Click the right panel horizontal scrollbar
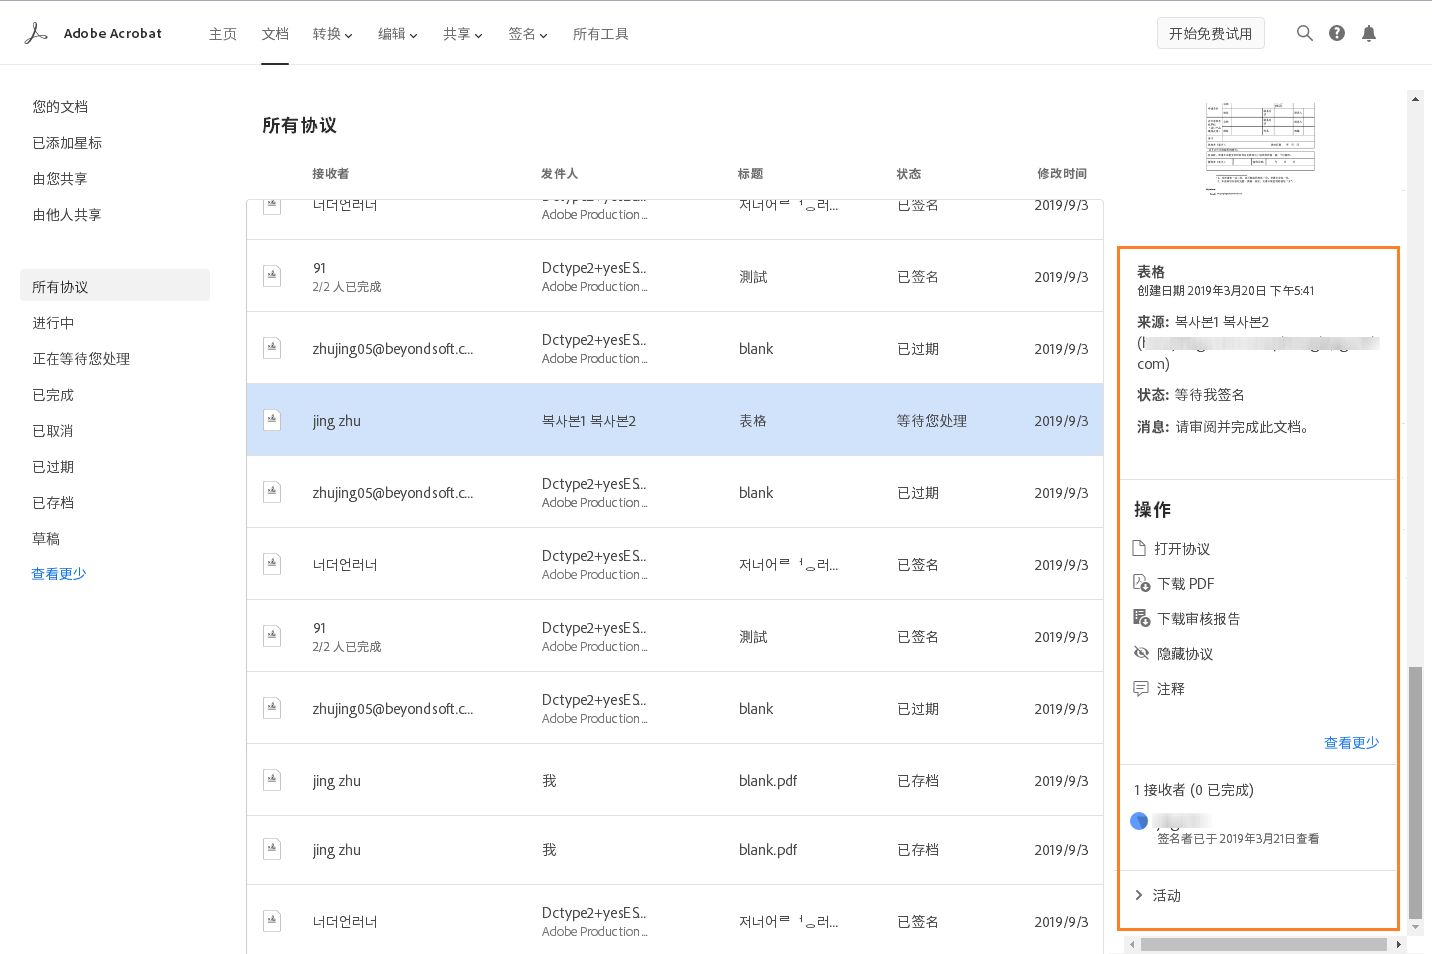The height and width of the screenshot is (954, 1432). click(1264, 944)
